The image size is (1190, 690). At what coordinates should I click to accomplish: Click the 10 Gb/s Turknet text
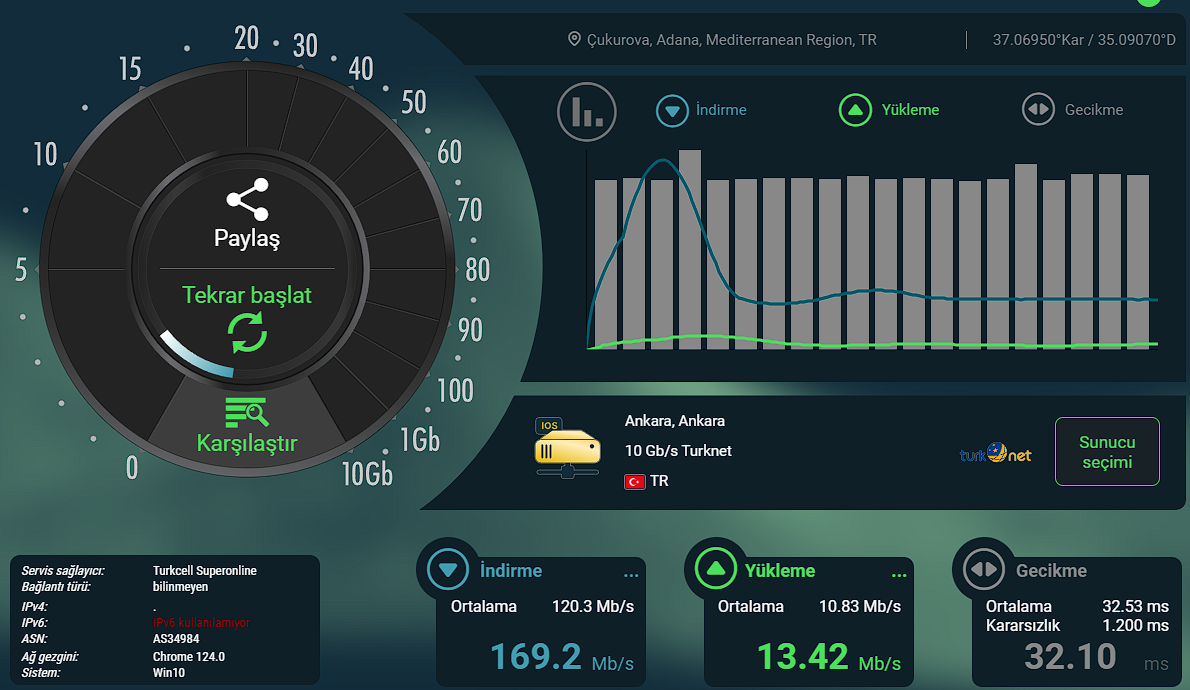click(678, 451)
